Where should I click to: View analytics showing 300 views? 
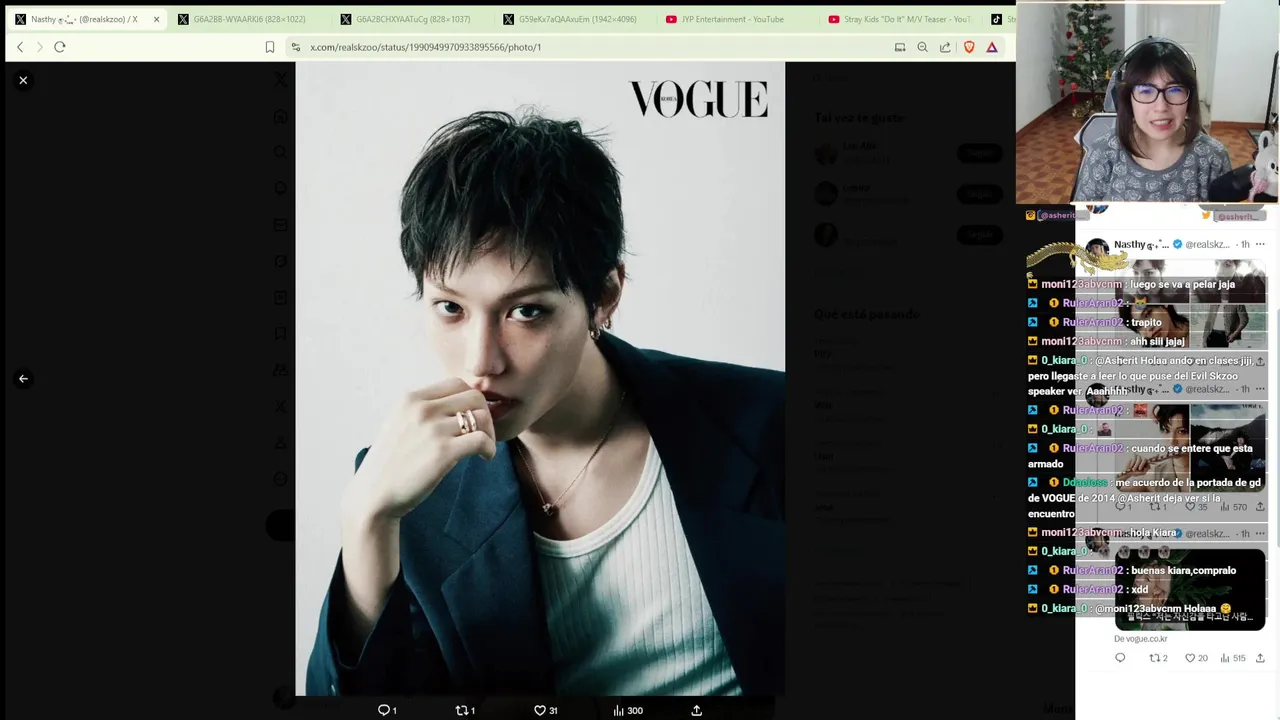point(628,710)
